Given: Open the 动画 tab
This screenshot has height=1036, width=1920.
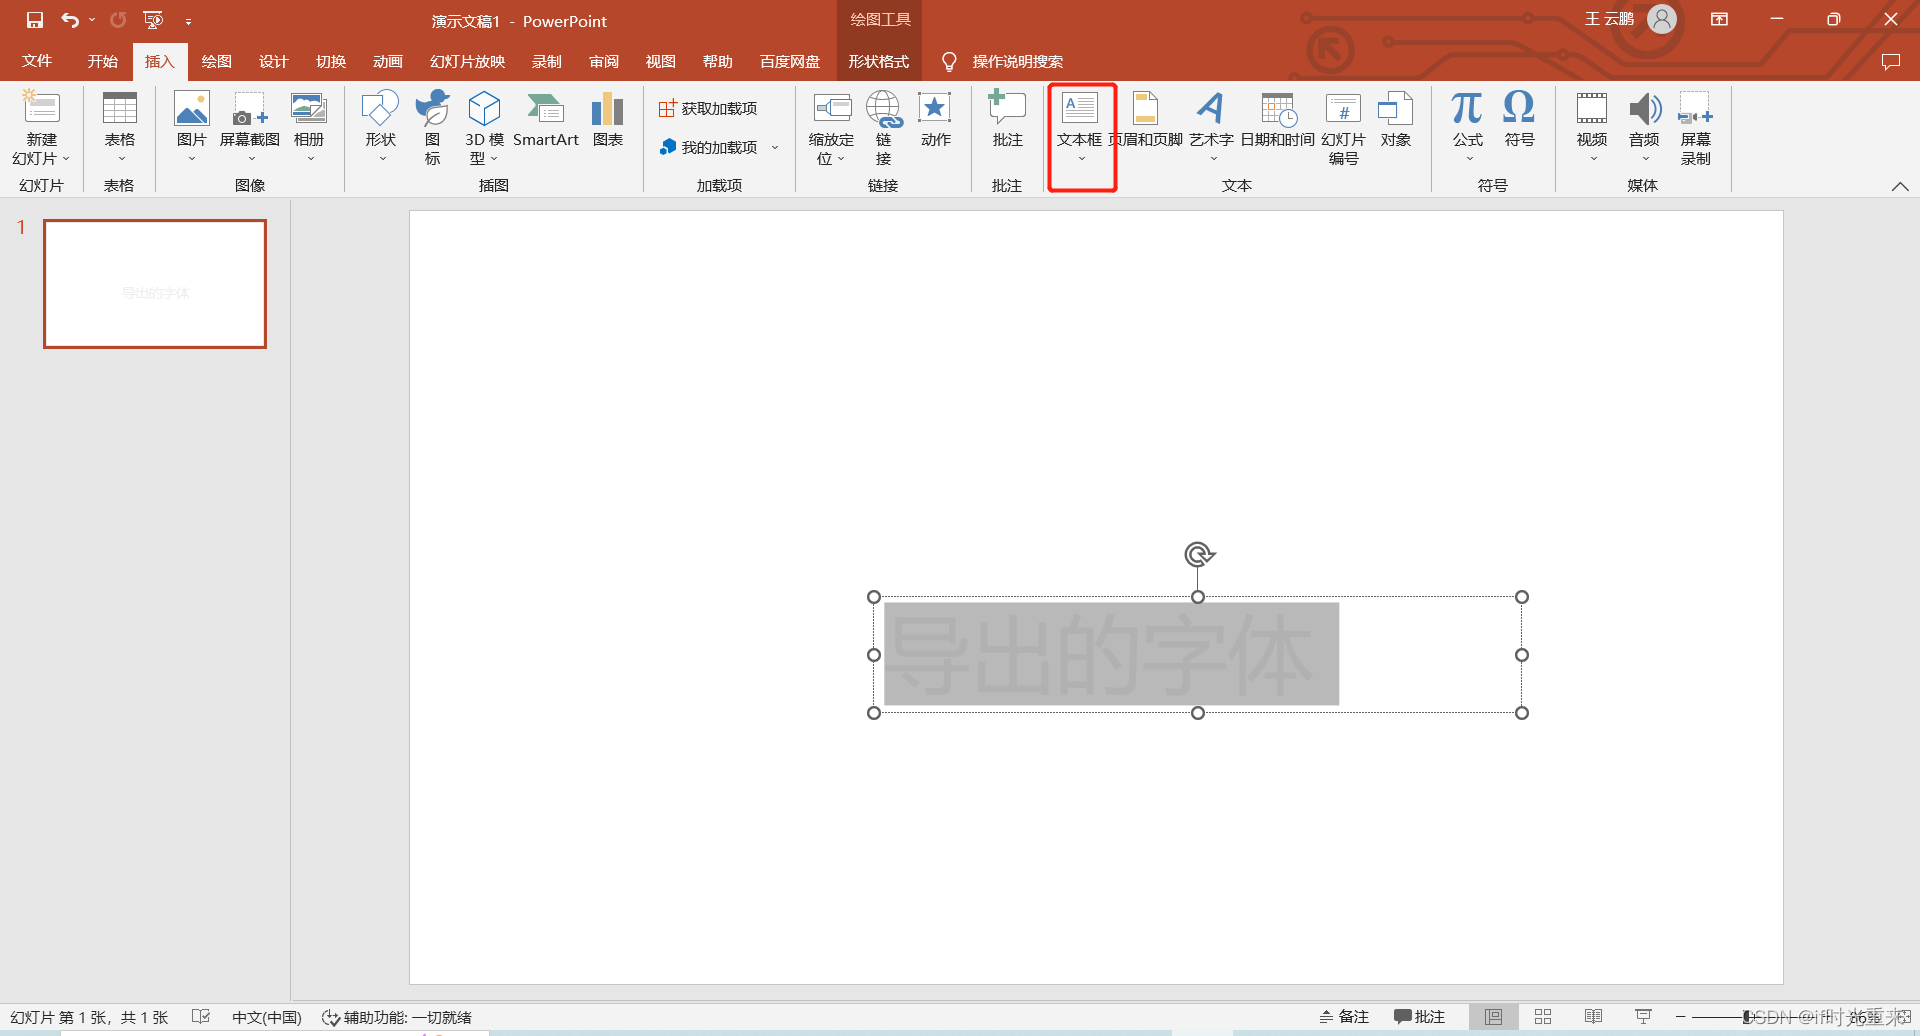Looking at the screenshot, I should [388, 61].
